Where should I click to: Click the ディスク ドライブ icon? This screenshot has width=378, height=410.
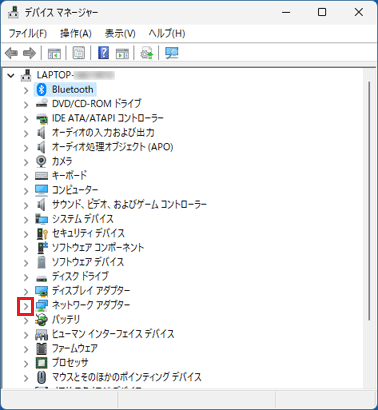pos(41,278)
